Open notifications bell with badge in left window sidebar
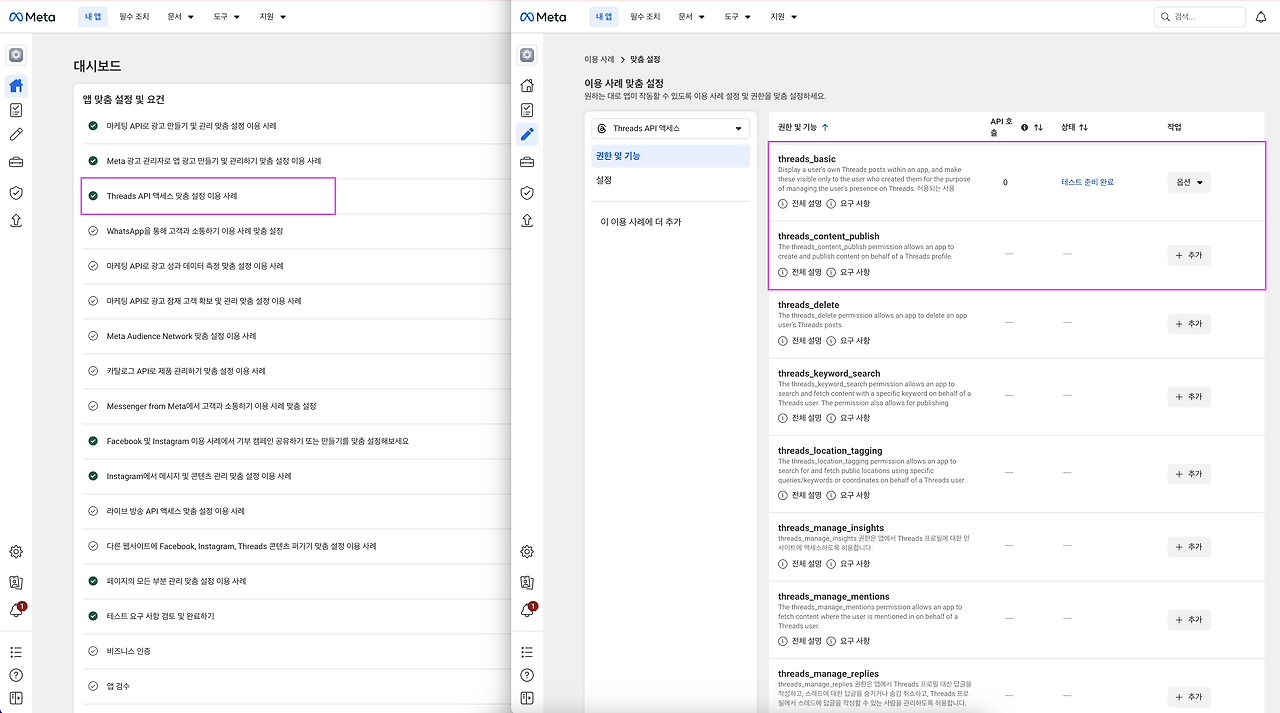The height and width of the screenshot is (713, 1280). 17,610
